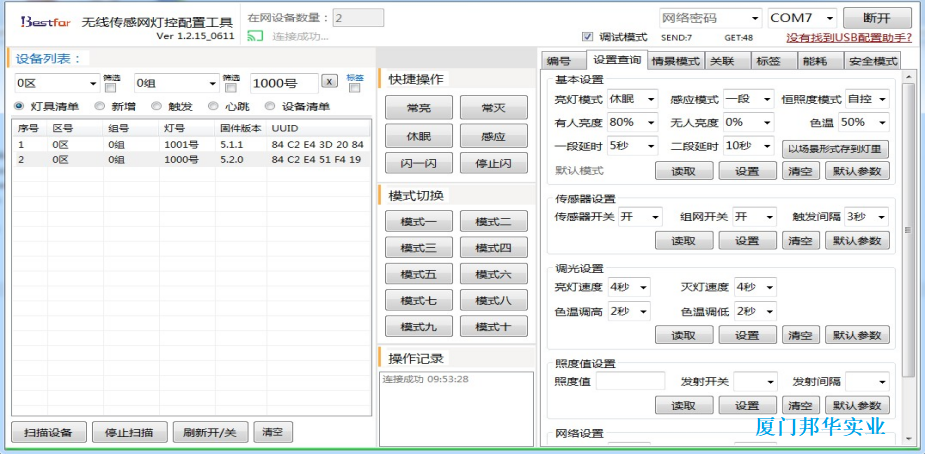Select the 设备清单 radio button
Viewport: 926px width, 454px height.
270,106
